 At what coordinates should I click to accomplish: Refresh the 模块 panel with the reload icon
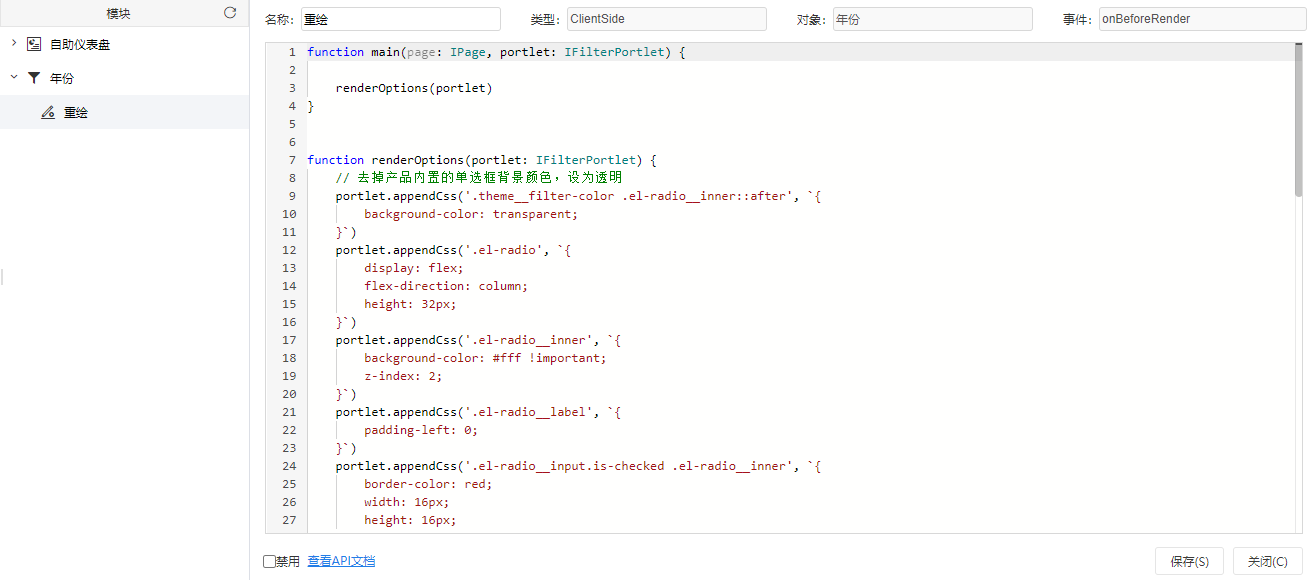click(230, 13)
